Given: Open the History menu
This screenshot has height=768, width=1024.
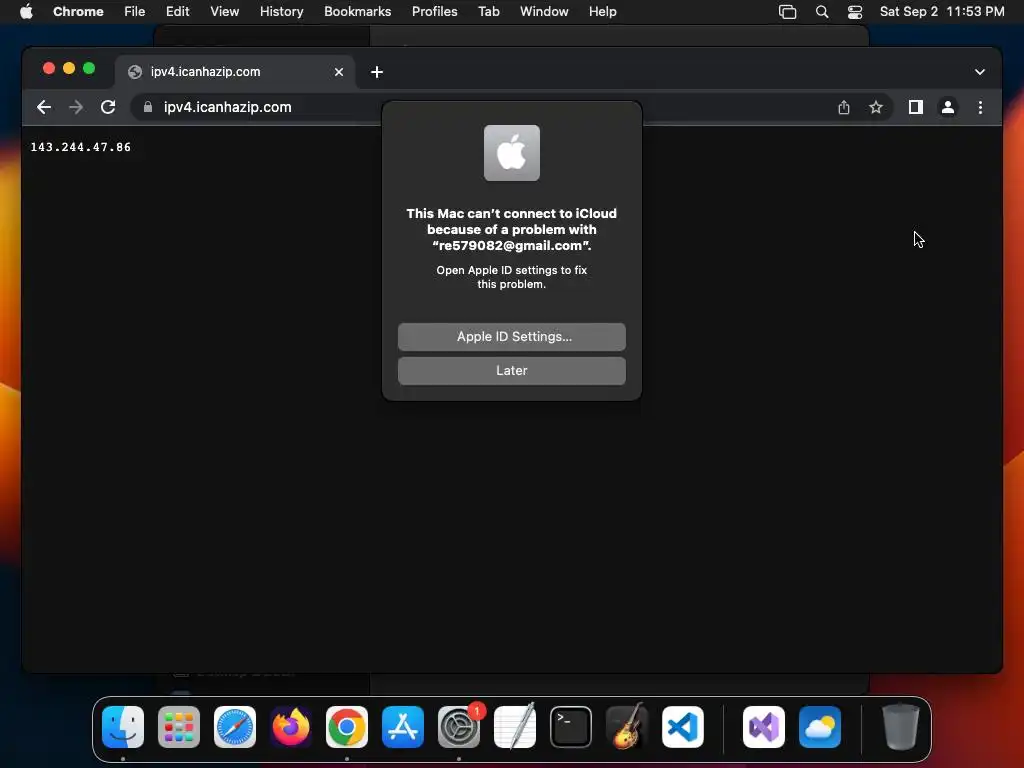Looking at the screenshot, I should click(281, 11).
